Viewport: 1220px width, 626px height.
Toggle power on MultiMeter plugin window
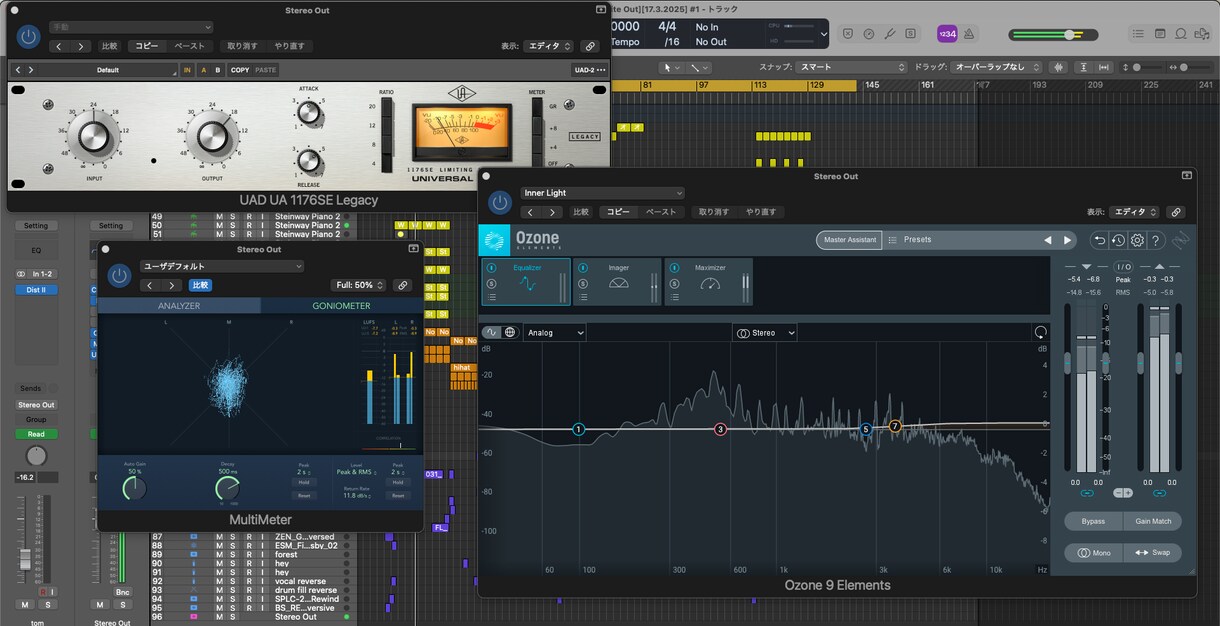[x=120, y=276]
